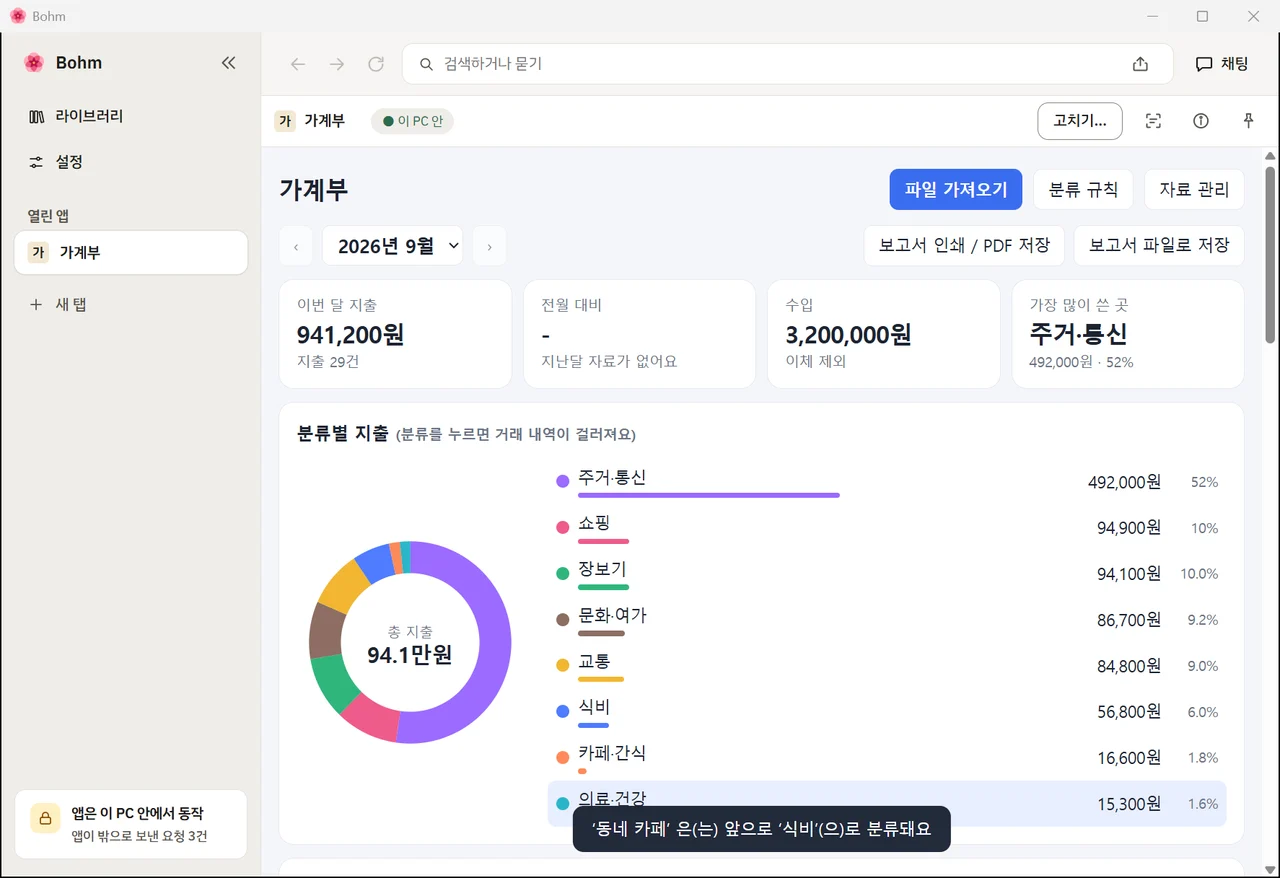Click the 고치기... button
Screen dimensions: 1280x878
1080,121
